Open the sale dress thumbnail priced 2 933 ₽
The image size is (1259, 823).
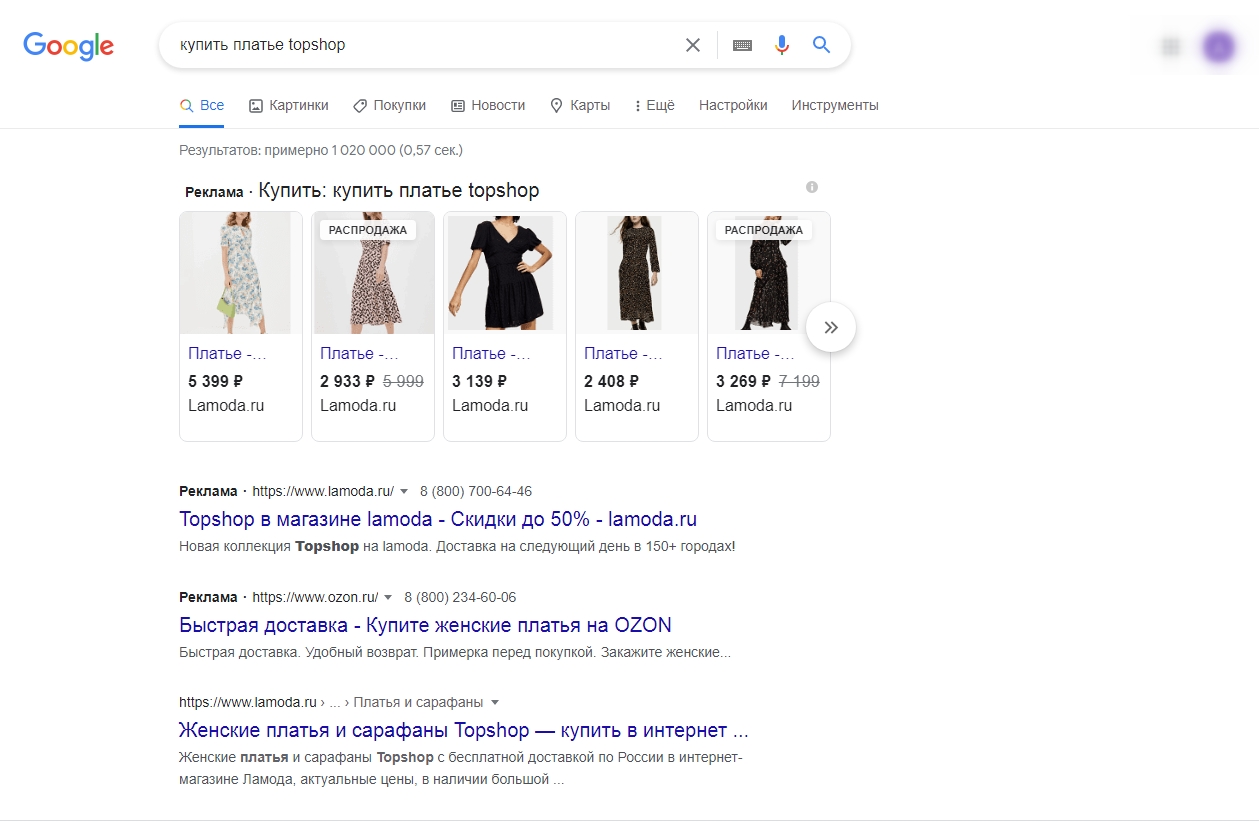tap(373, 272)
